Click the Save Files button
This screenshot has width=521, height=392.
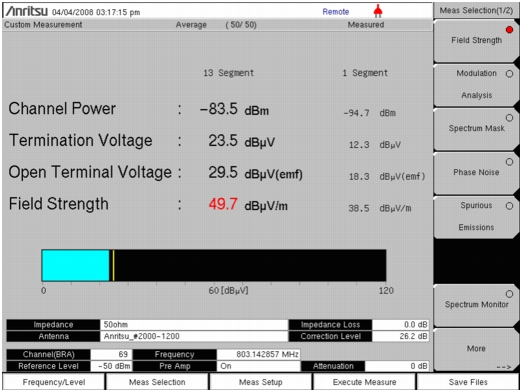[468, 382]
